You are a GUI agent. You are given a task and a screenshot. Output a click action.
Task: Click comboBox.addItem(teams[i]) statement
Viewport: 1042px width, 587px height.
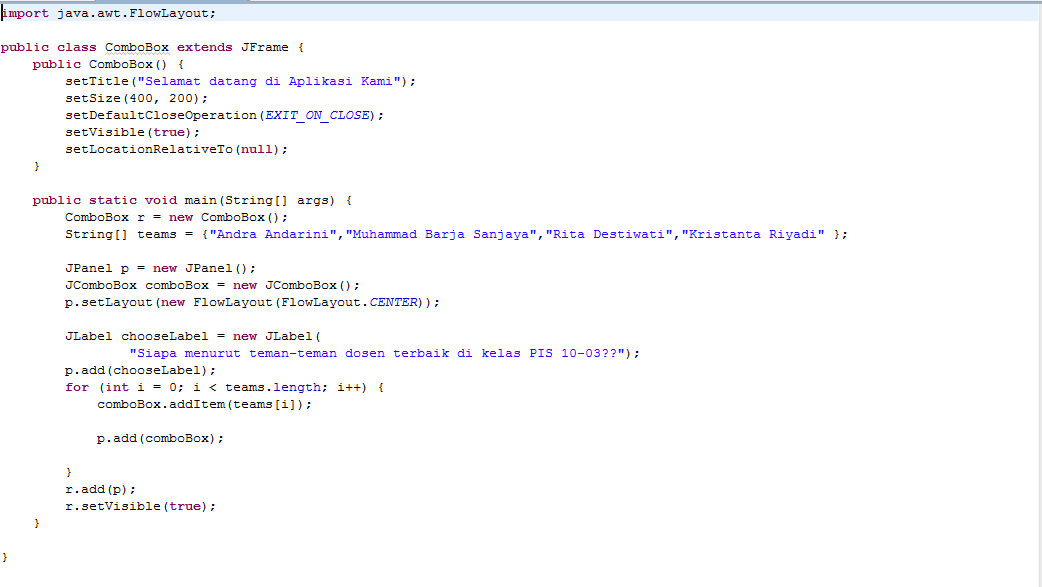(202, 403)
